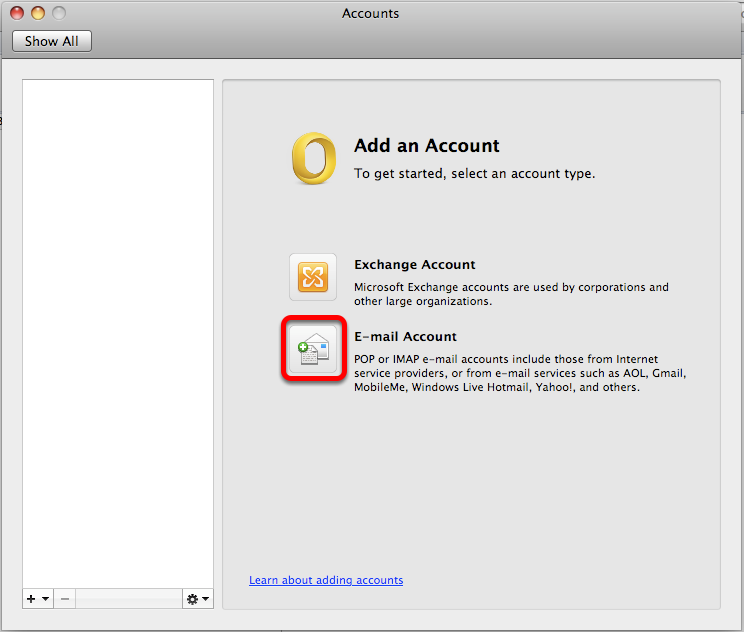The width and height of the screenshot is (744, 632).
Task: Click the minus remove account button
Action: (x=65, y=599)
